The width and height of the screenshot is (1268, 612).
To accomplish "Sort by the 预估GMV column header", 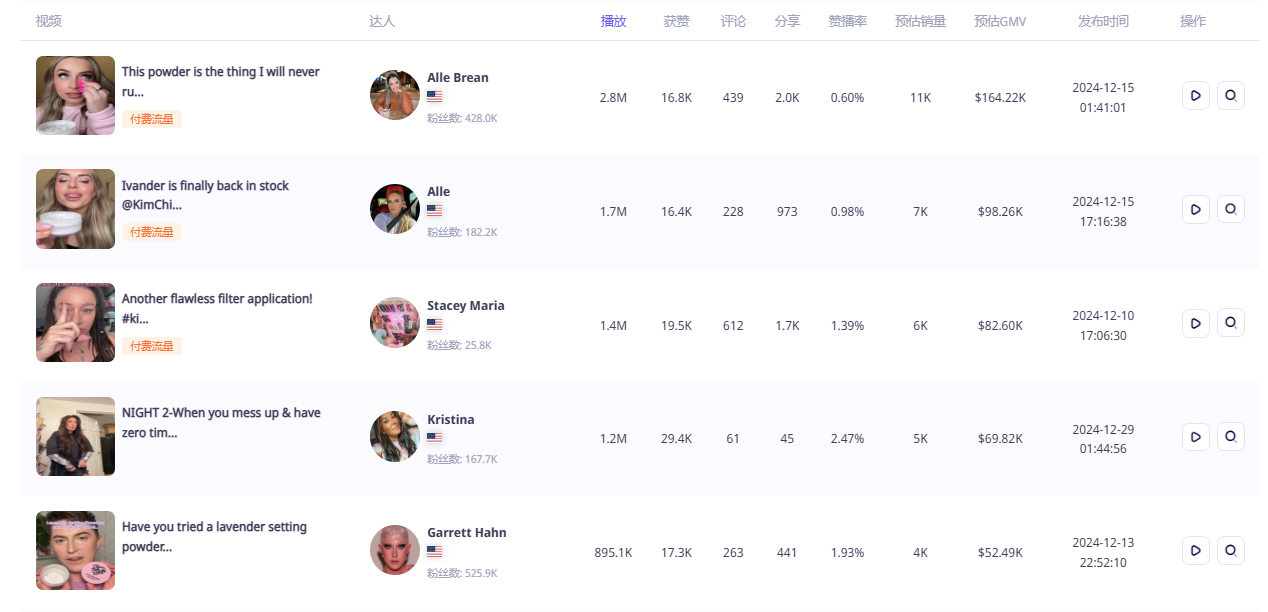I will (999, 21).
